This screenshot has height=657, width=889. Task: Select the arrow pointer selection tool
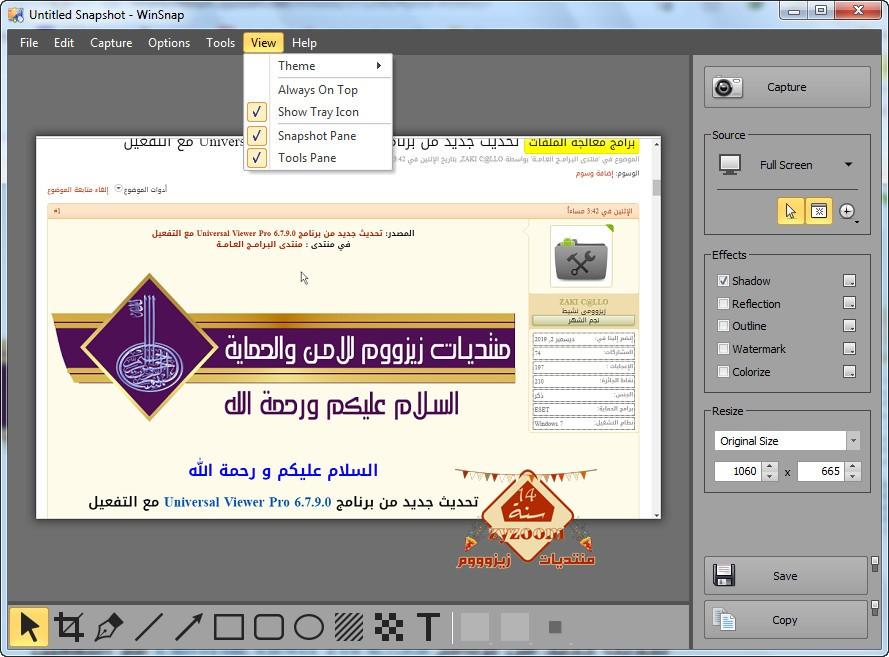coord(29,627)
